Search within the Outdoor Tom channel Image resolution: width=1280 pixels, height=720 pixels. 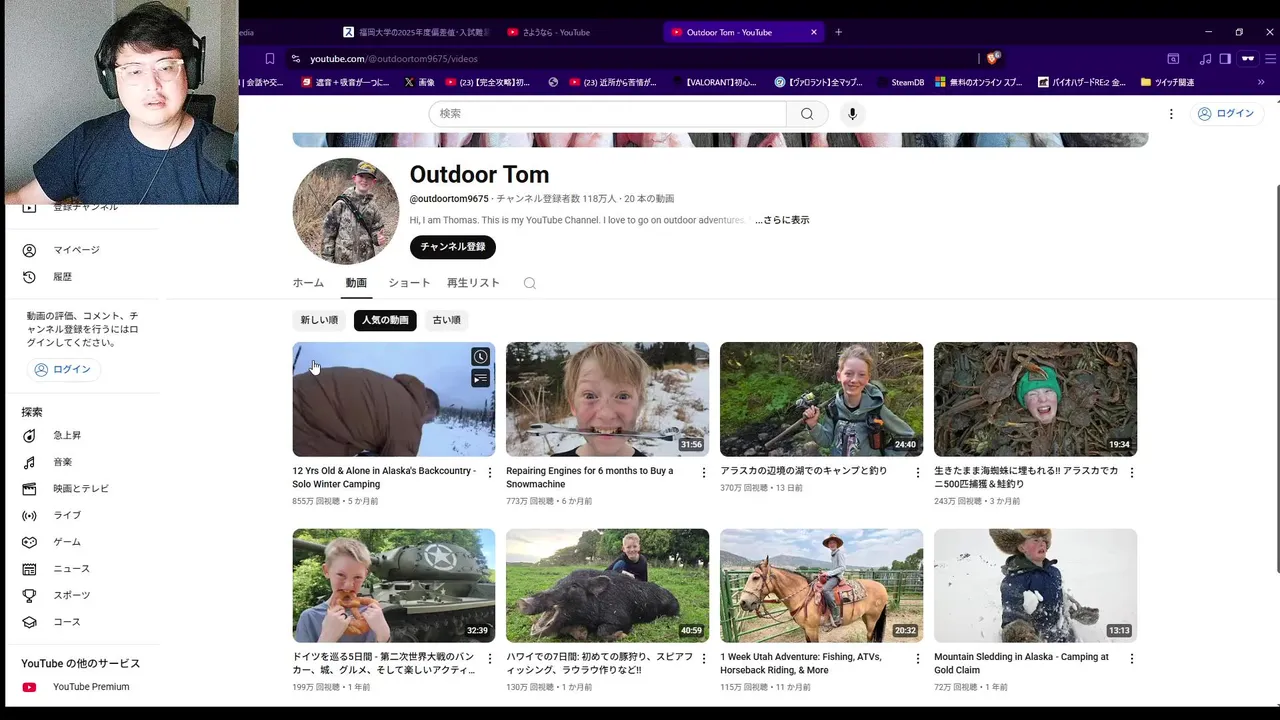coord(530,283)
